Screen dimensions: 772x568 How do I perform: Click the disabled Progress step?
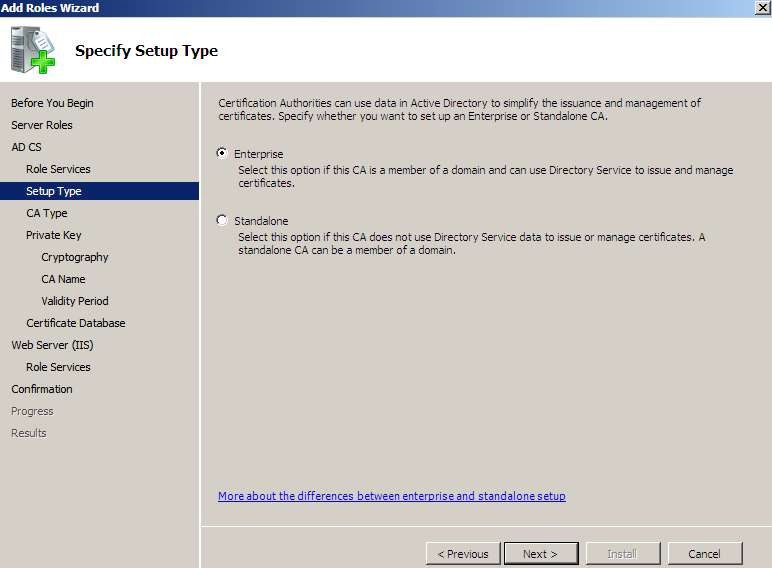32,411
